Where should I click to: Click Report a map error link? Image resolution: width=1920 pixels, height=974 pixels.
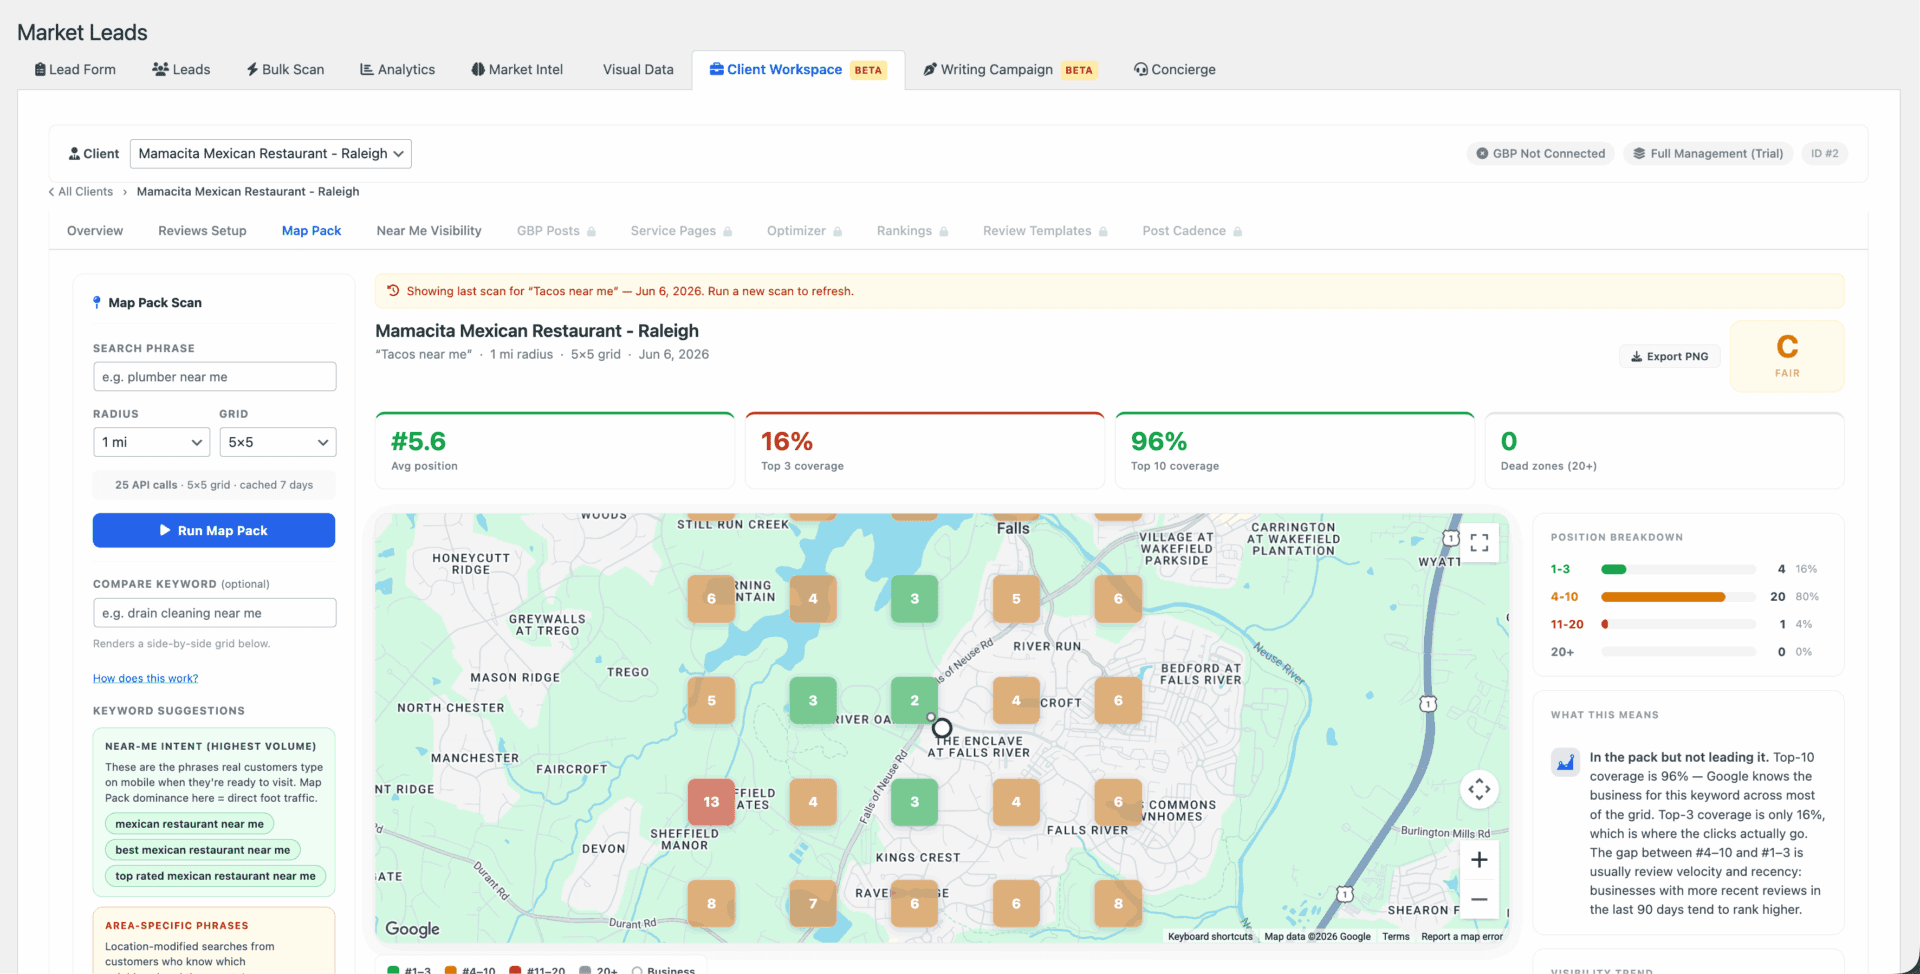pyautogui.click(x=1462, y=937)
